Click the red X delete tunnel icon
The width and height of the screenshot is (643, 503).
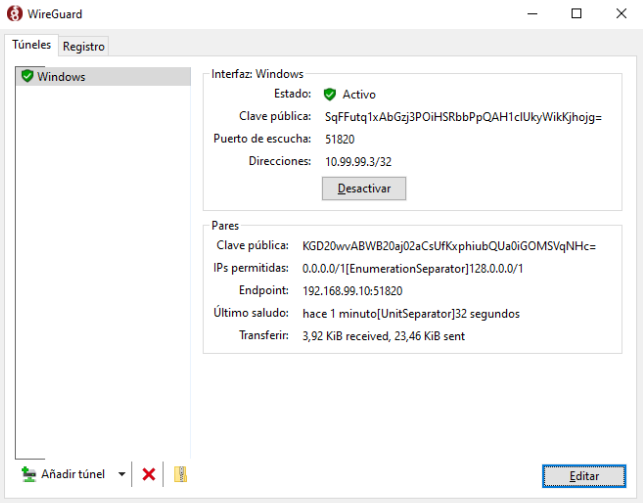click(149, 474)
